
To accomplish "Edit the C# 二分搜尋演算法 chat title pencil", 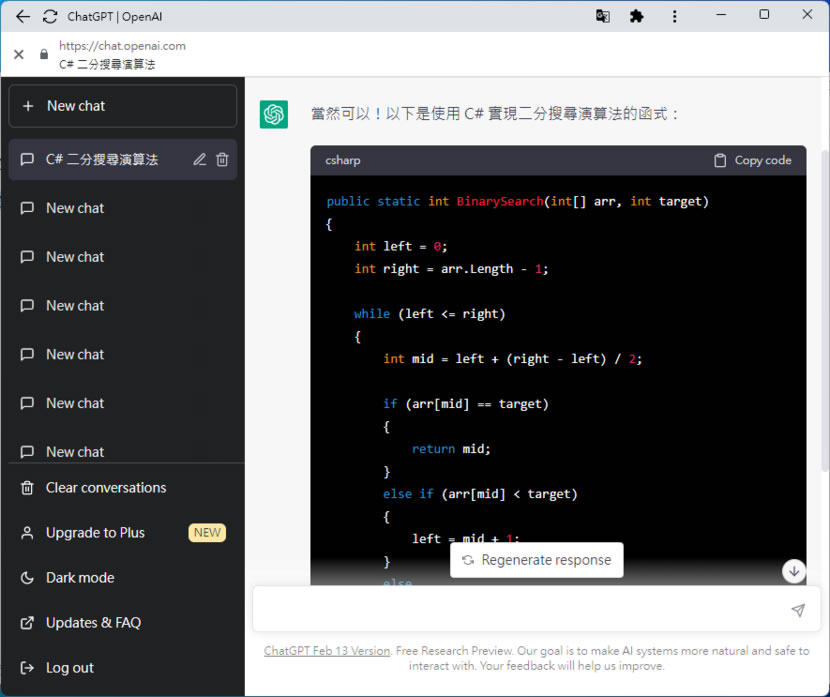I will [200, 159].
